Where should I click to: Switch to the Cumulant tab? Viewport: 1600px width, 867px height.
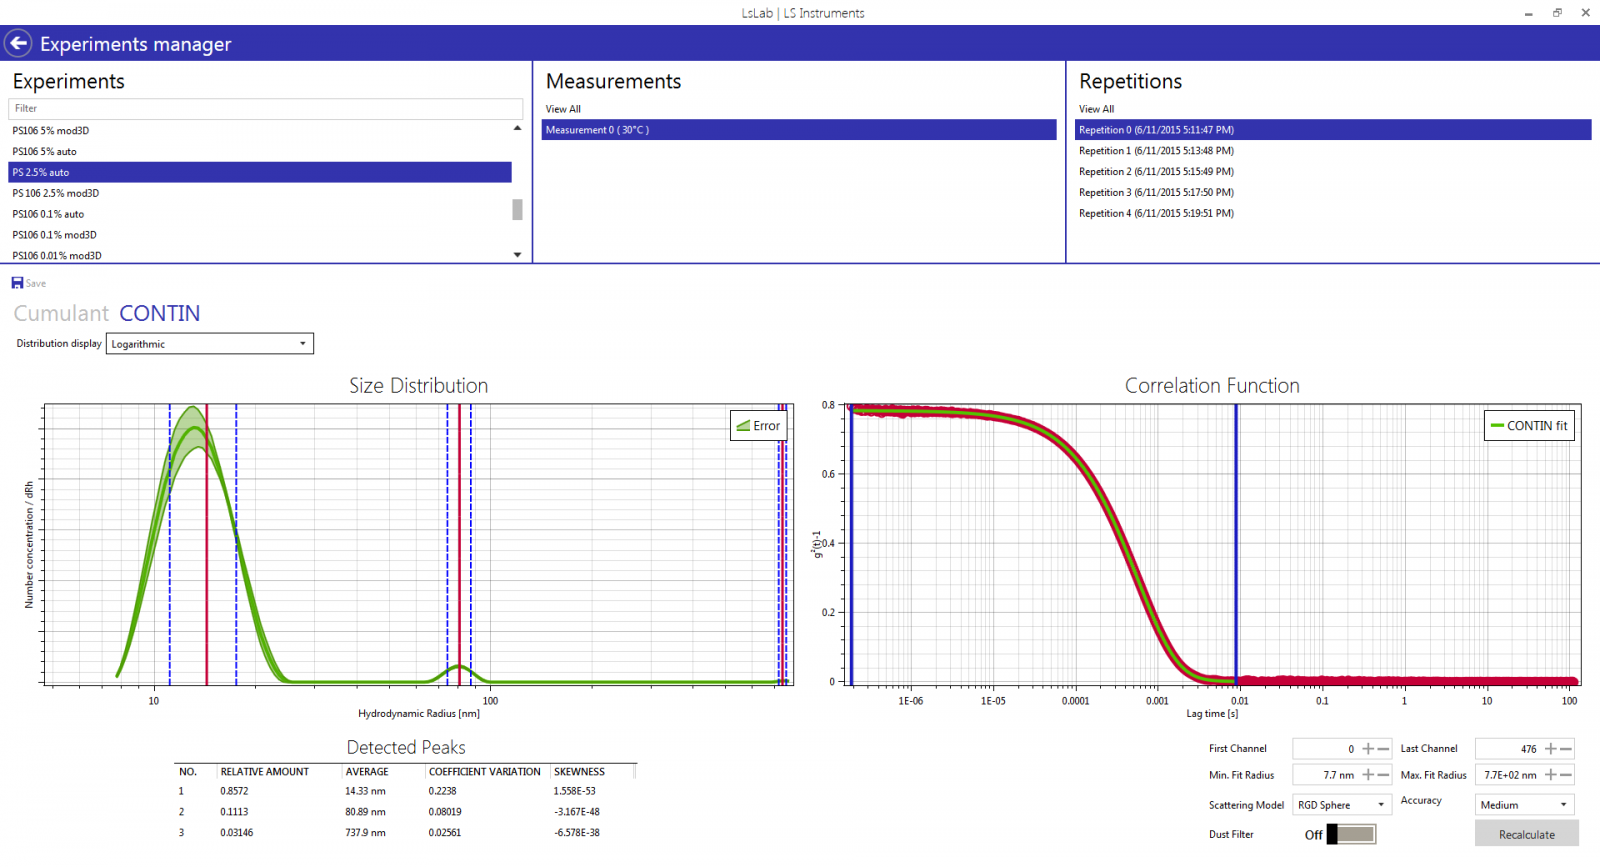[61, 313]
